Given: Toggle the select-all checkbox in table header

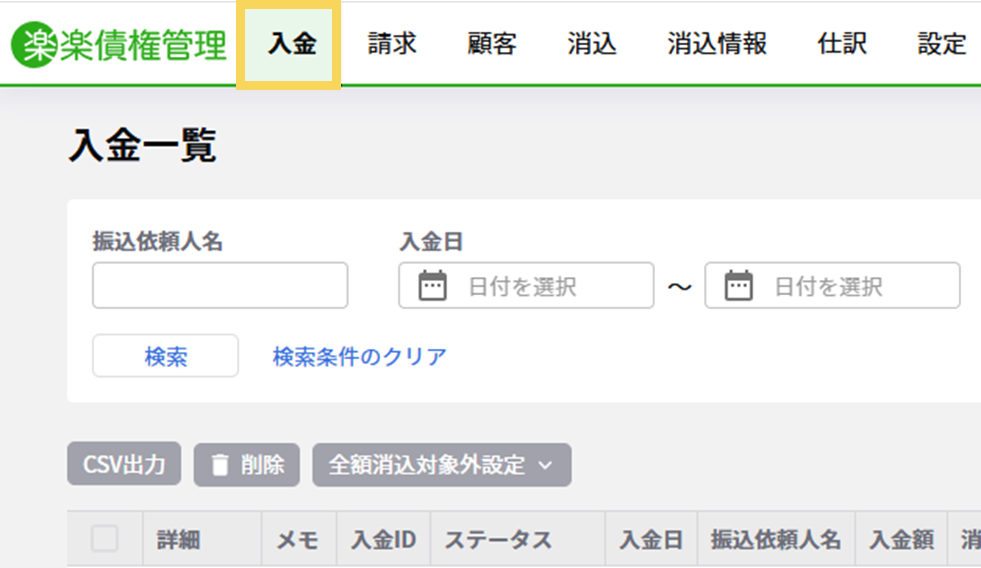Looking at the screenshot, I should pyautogui.click(x=104, y=539).
